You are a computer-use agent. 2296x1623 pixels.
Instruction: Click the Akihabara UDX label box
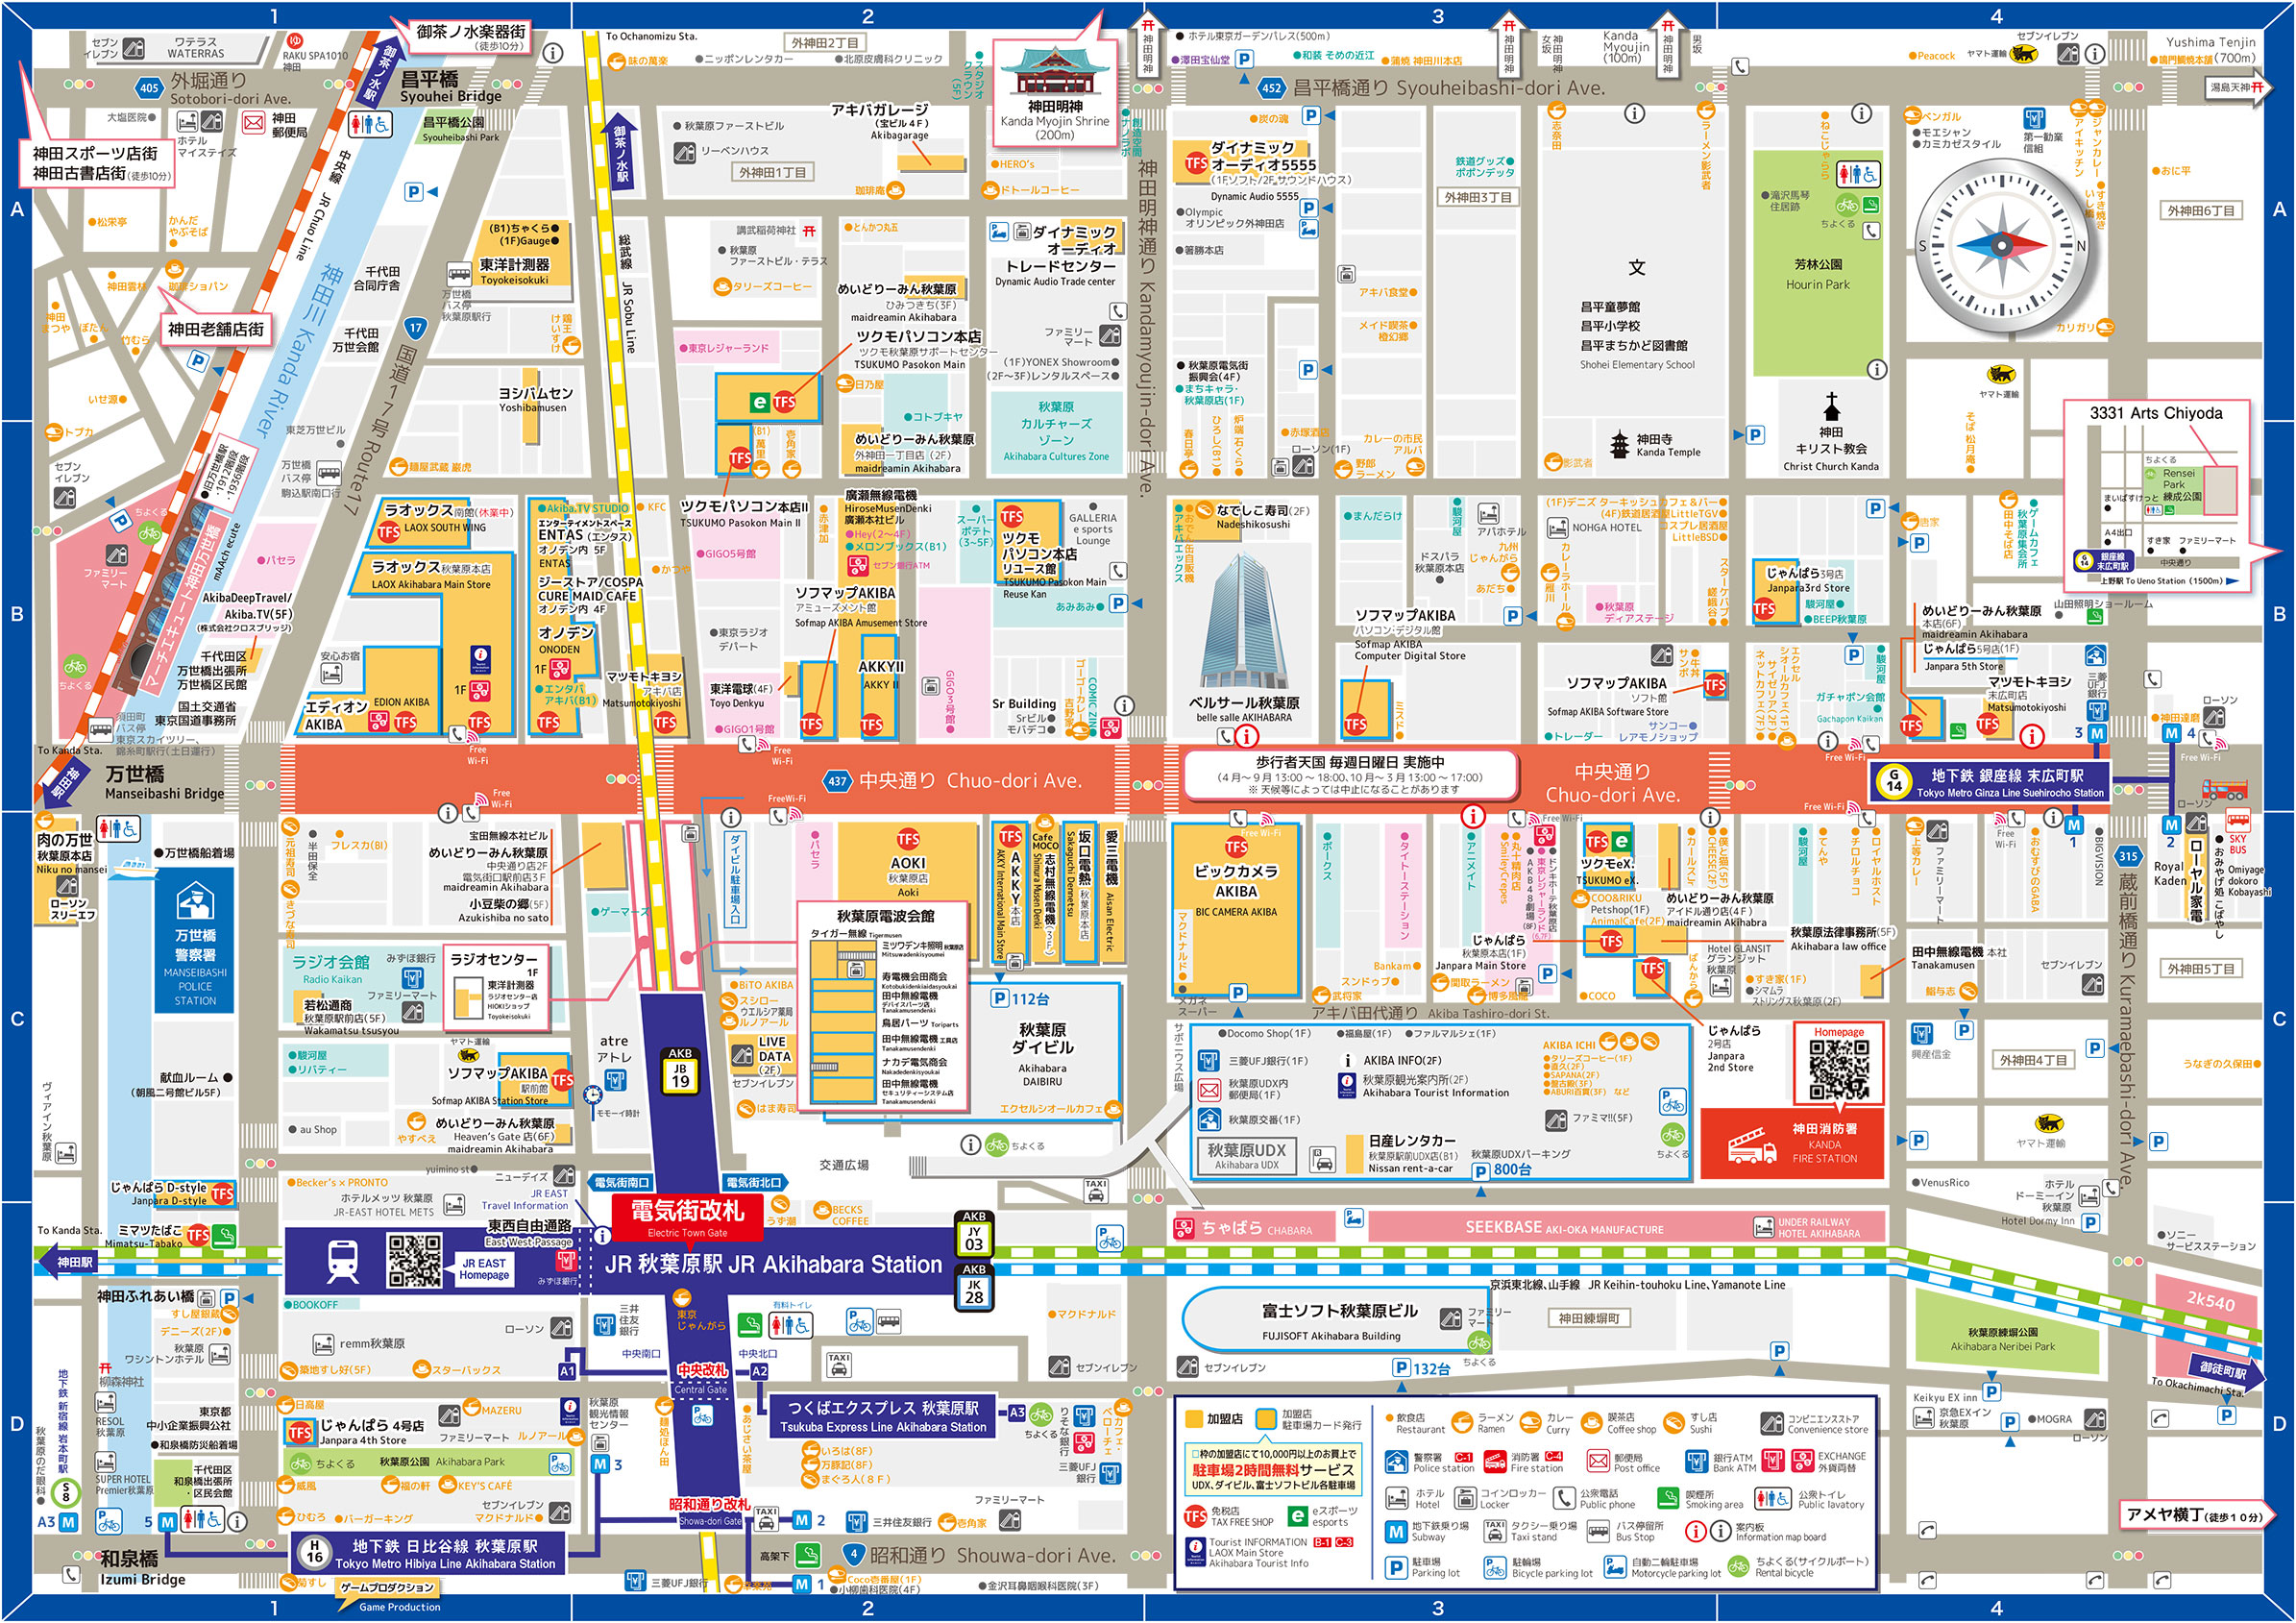coord(1247,1155)
